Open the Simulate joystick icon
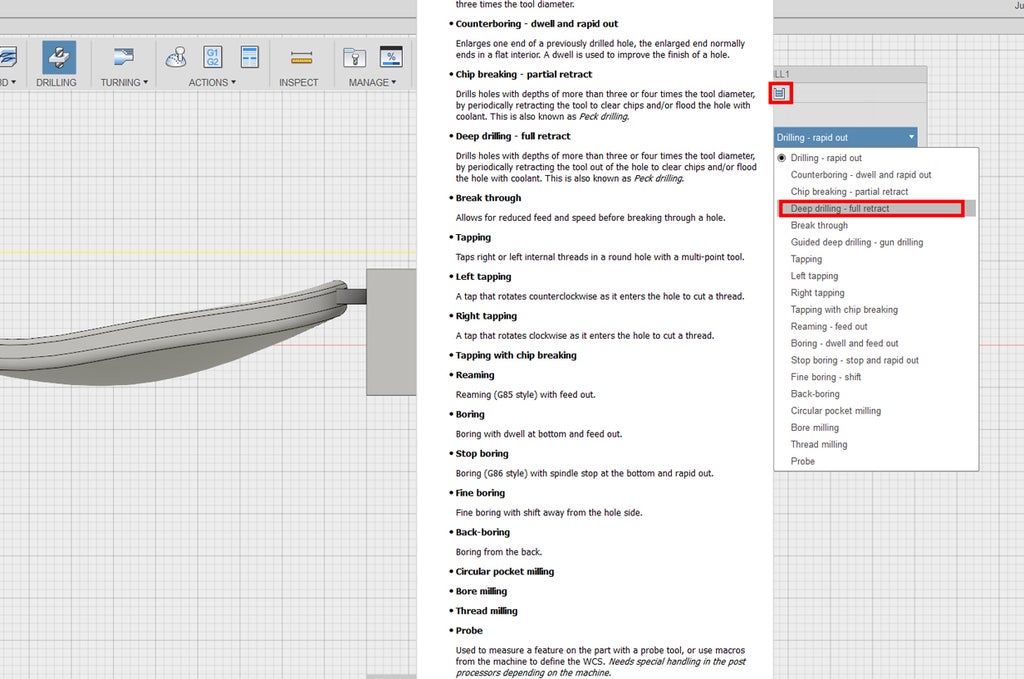This screenshot has height=679, width=1024. [x=176, y=57]
